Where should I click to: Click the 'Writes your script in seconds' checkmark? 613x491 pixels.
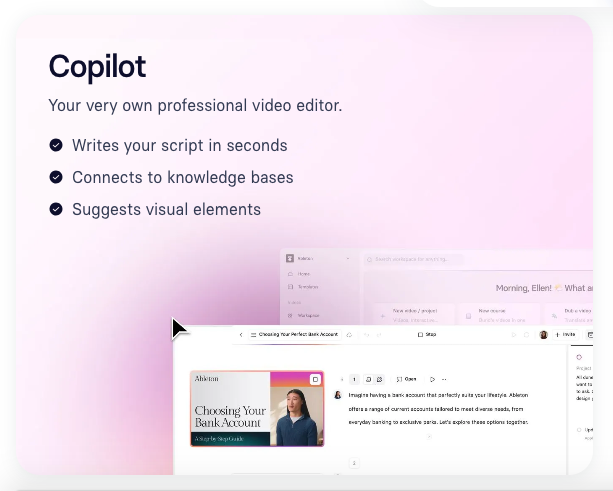coord(56,145)
